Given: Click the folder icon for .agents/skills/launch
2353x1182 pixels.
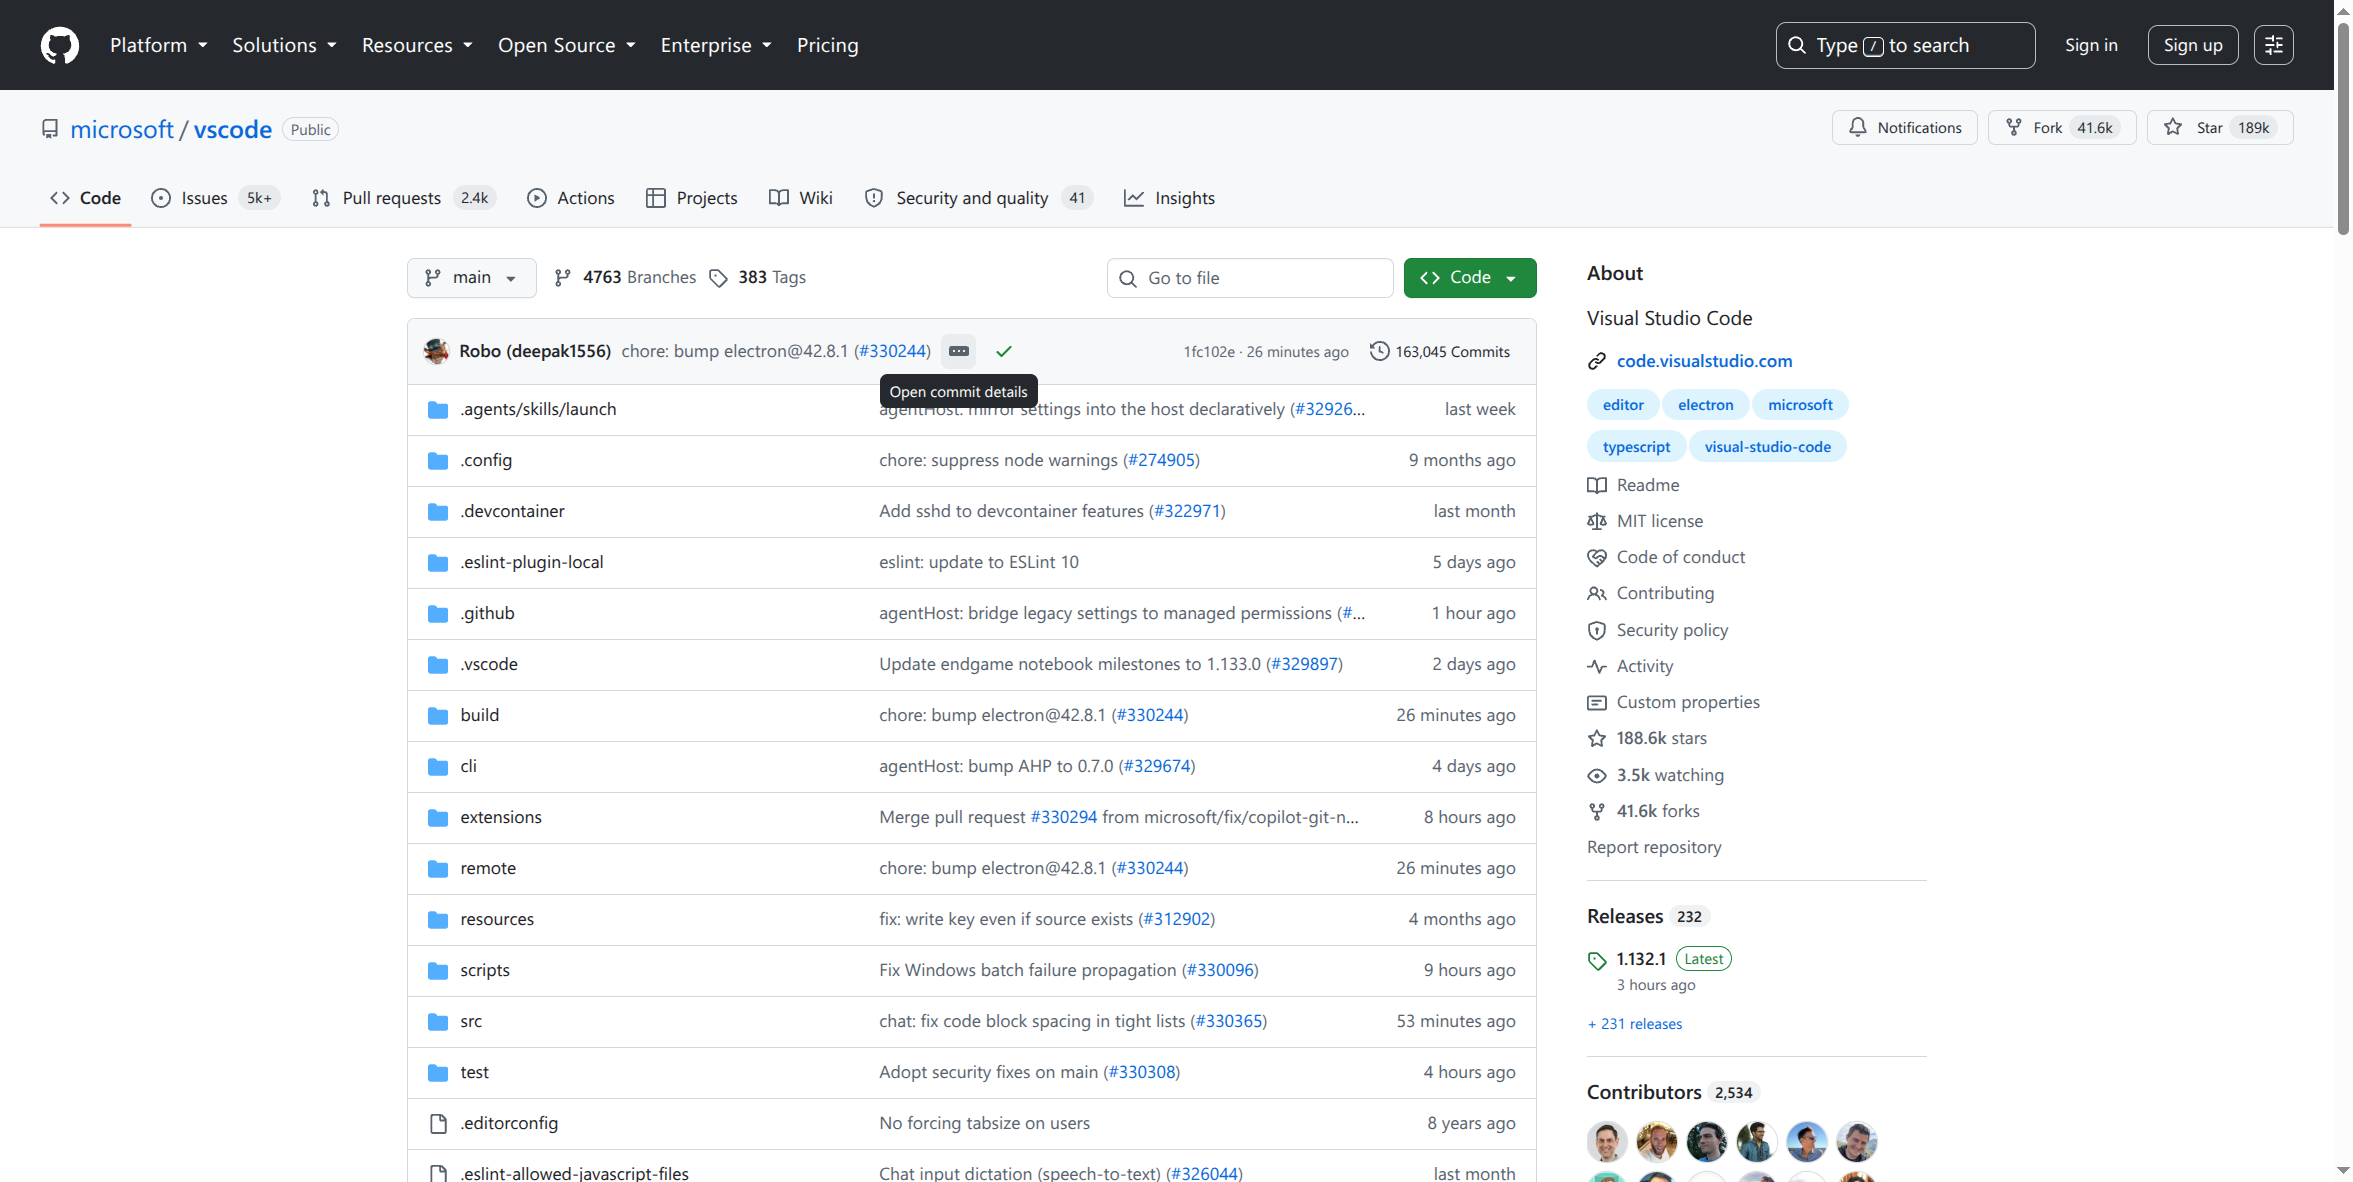Looking at the screenshot, I should tap(438, 410).
